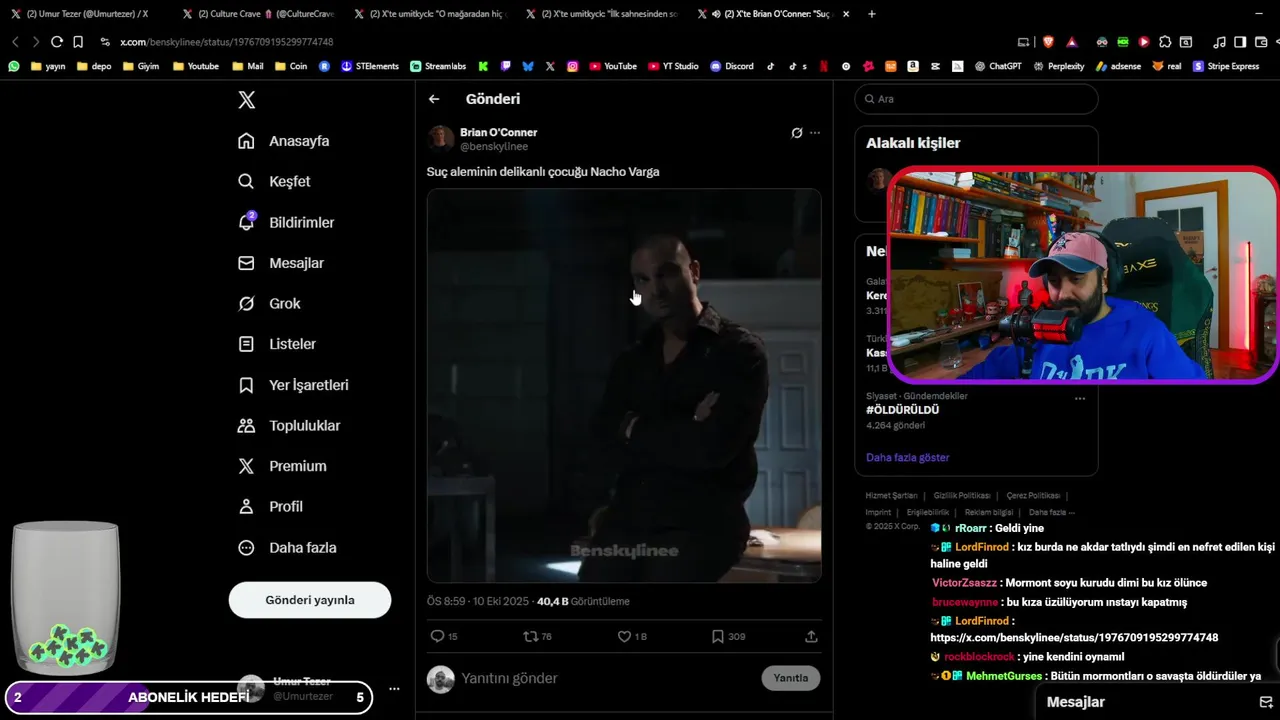Screen dimensions: 1280x720
Task: Toggle the browser sidebar panel icon
Action: coord(1240,42)
